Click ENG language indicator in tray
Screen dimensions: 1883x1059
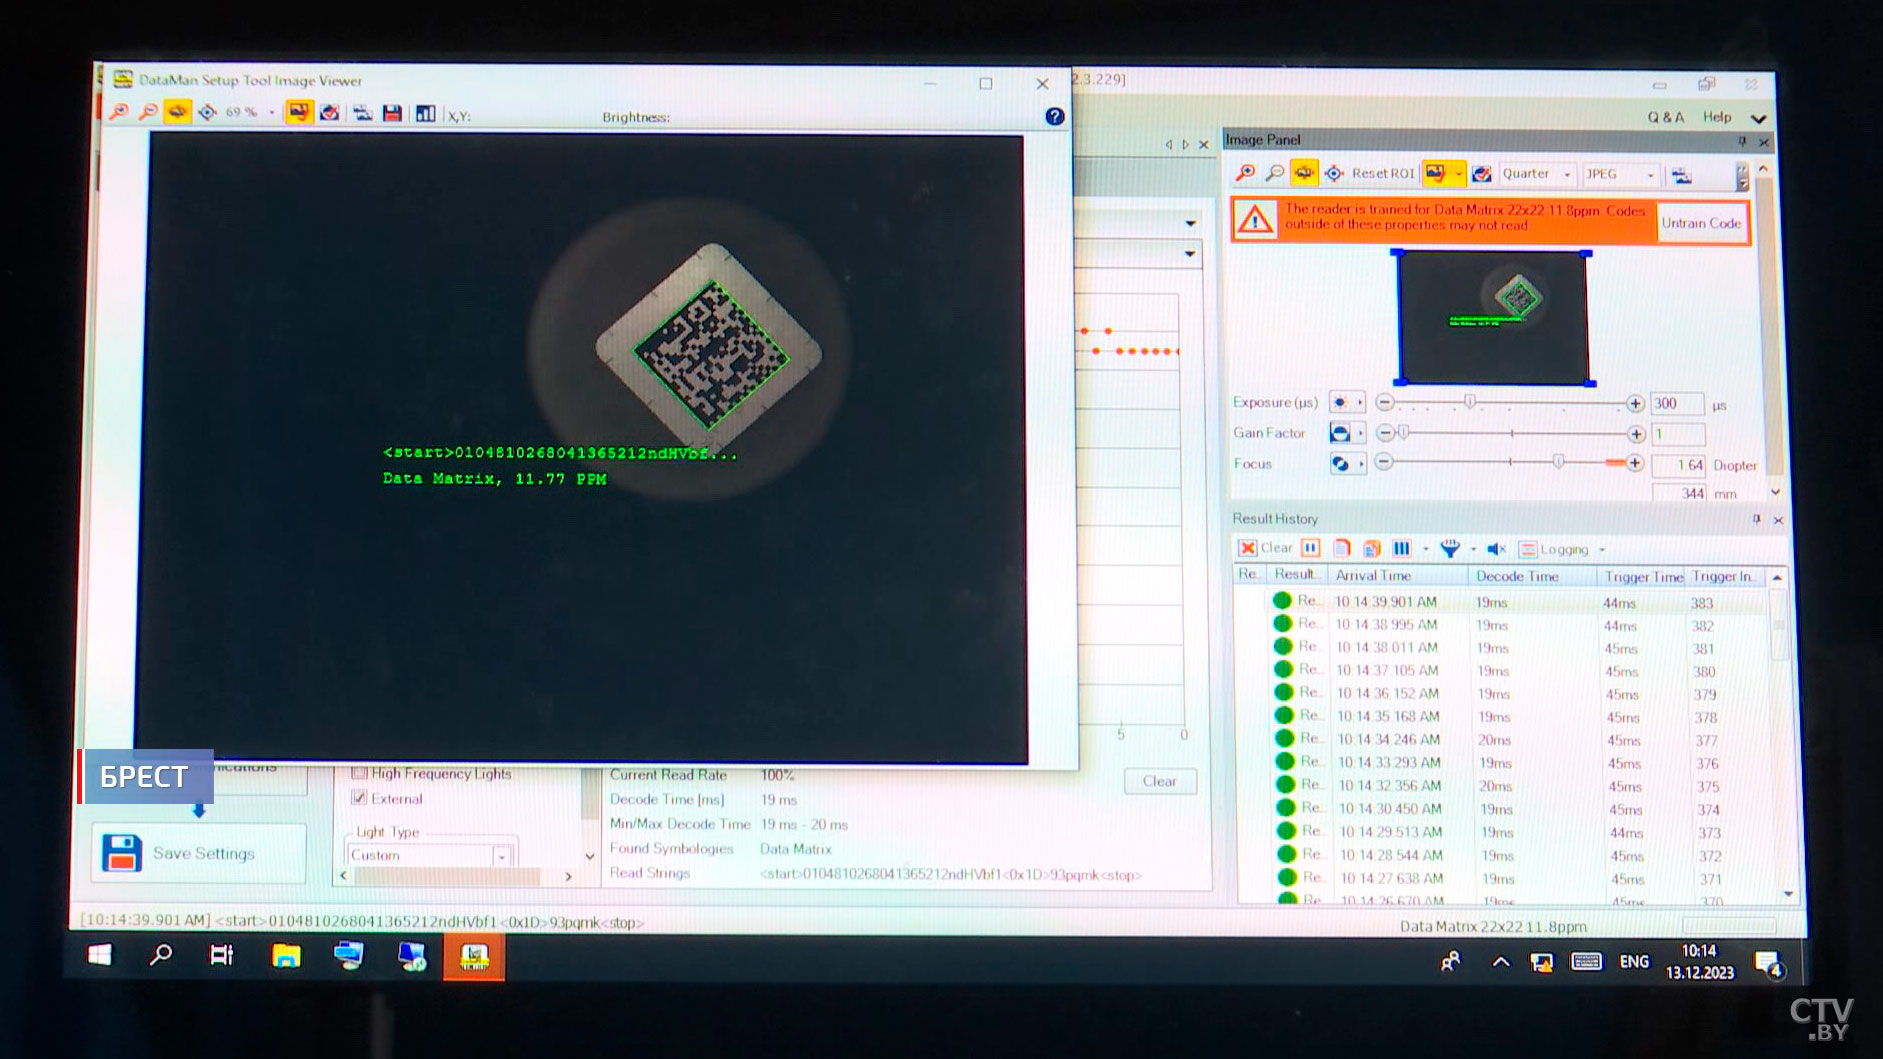[x=1634, y=961]
